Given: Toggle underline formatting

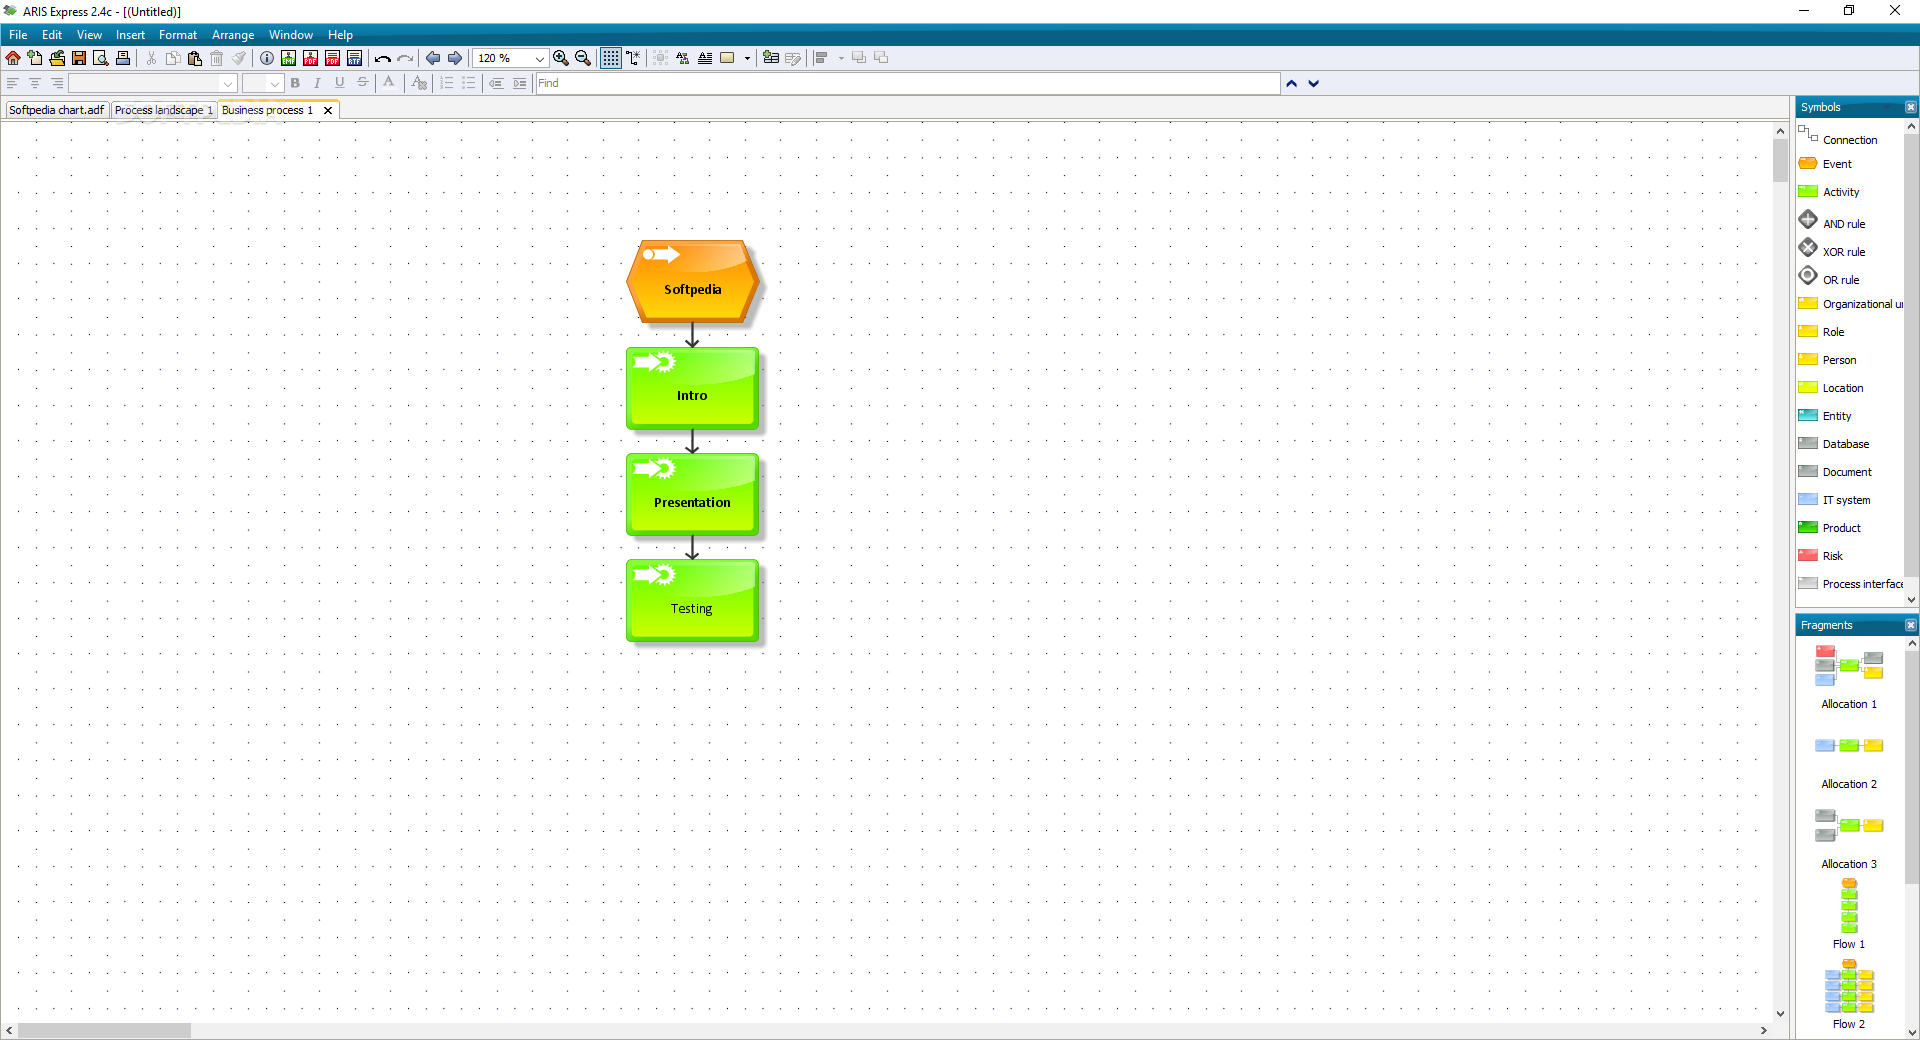Looking at the screenshot, I should pyautogui.click(x=339, y=84).
